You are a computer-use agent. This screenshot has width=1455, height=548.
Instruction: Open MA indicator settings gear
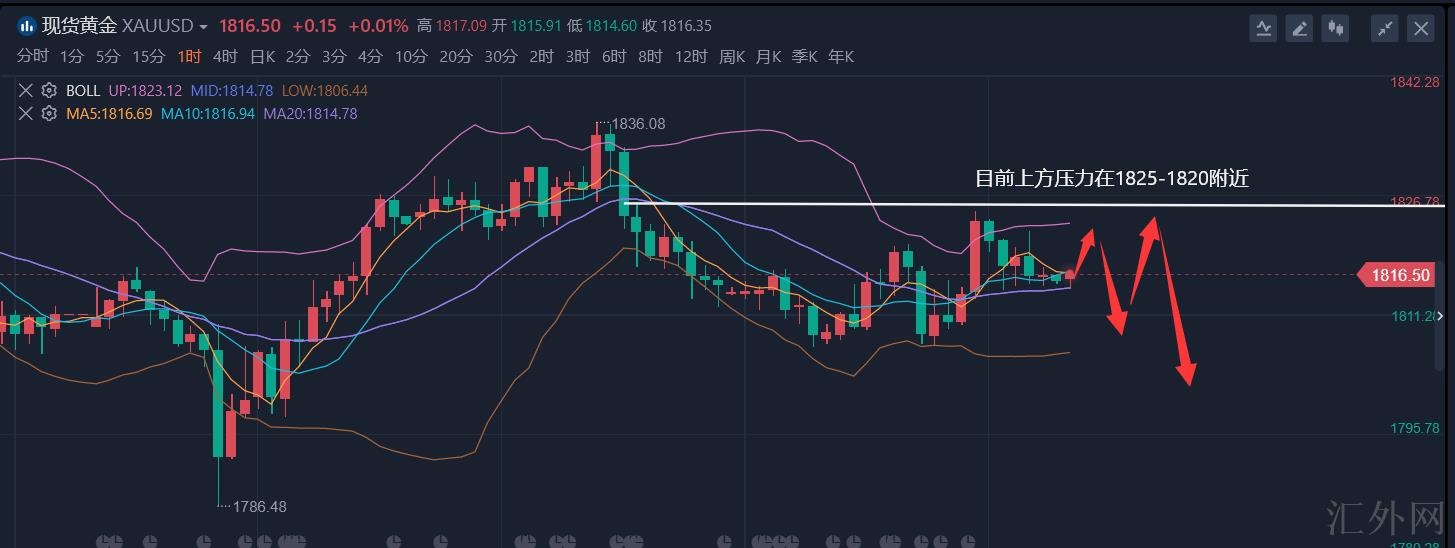point(48,114)
